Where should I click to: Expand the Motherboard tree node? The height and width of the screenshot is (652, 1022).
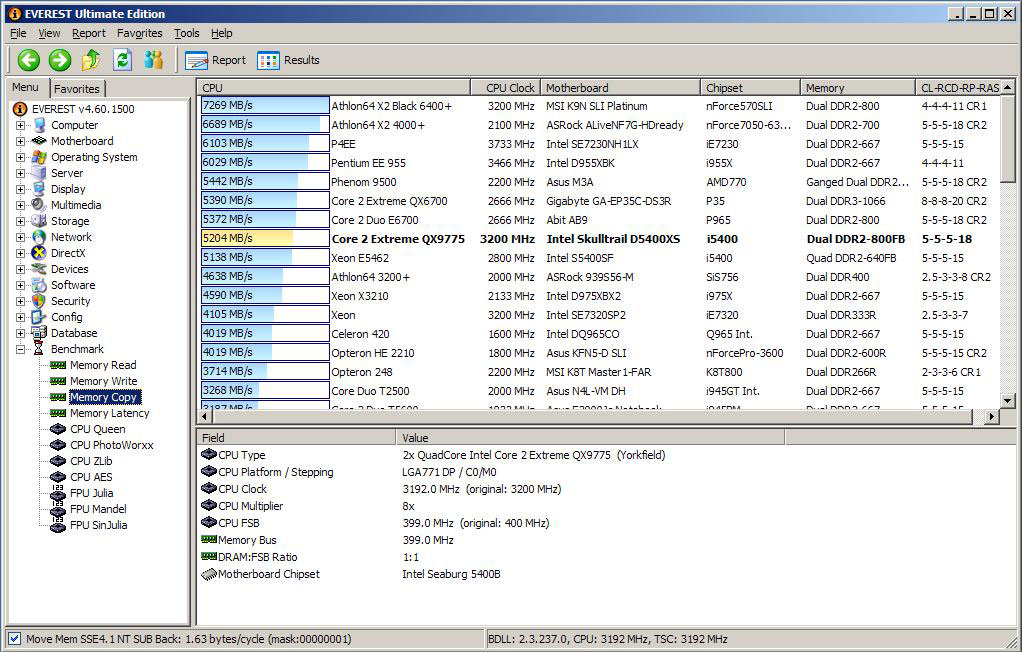(20, 141)
